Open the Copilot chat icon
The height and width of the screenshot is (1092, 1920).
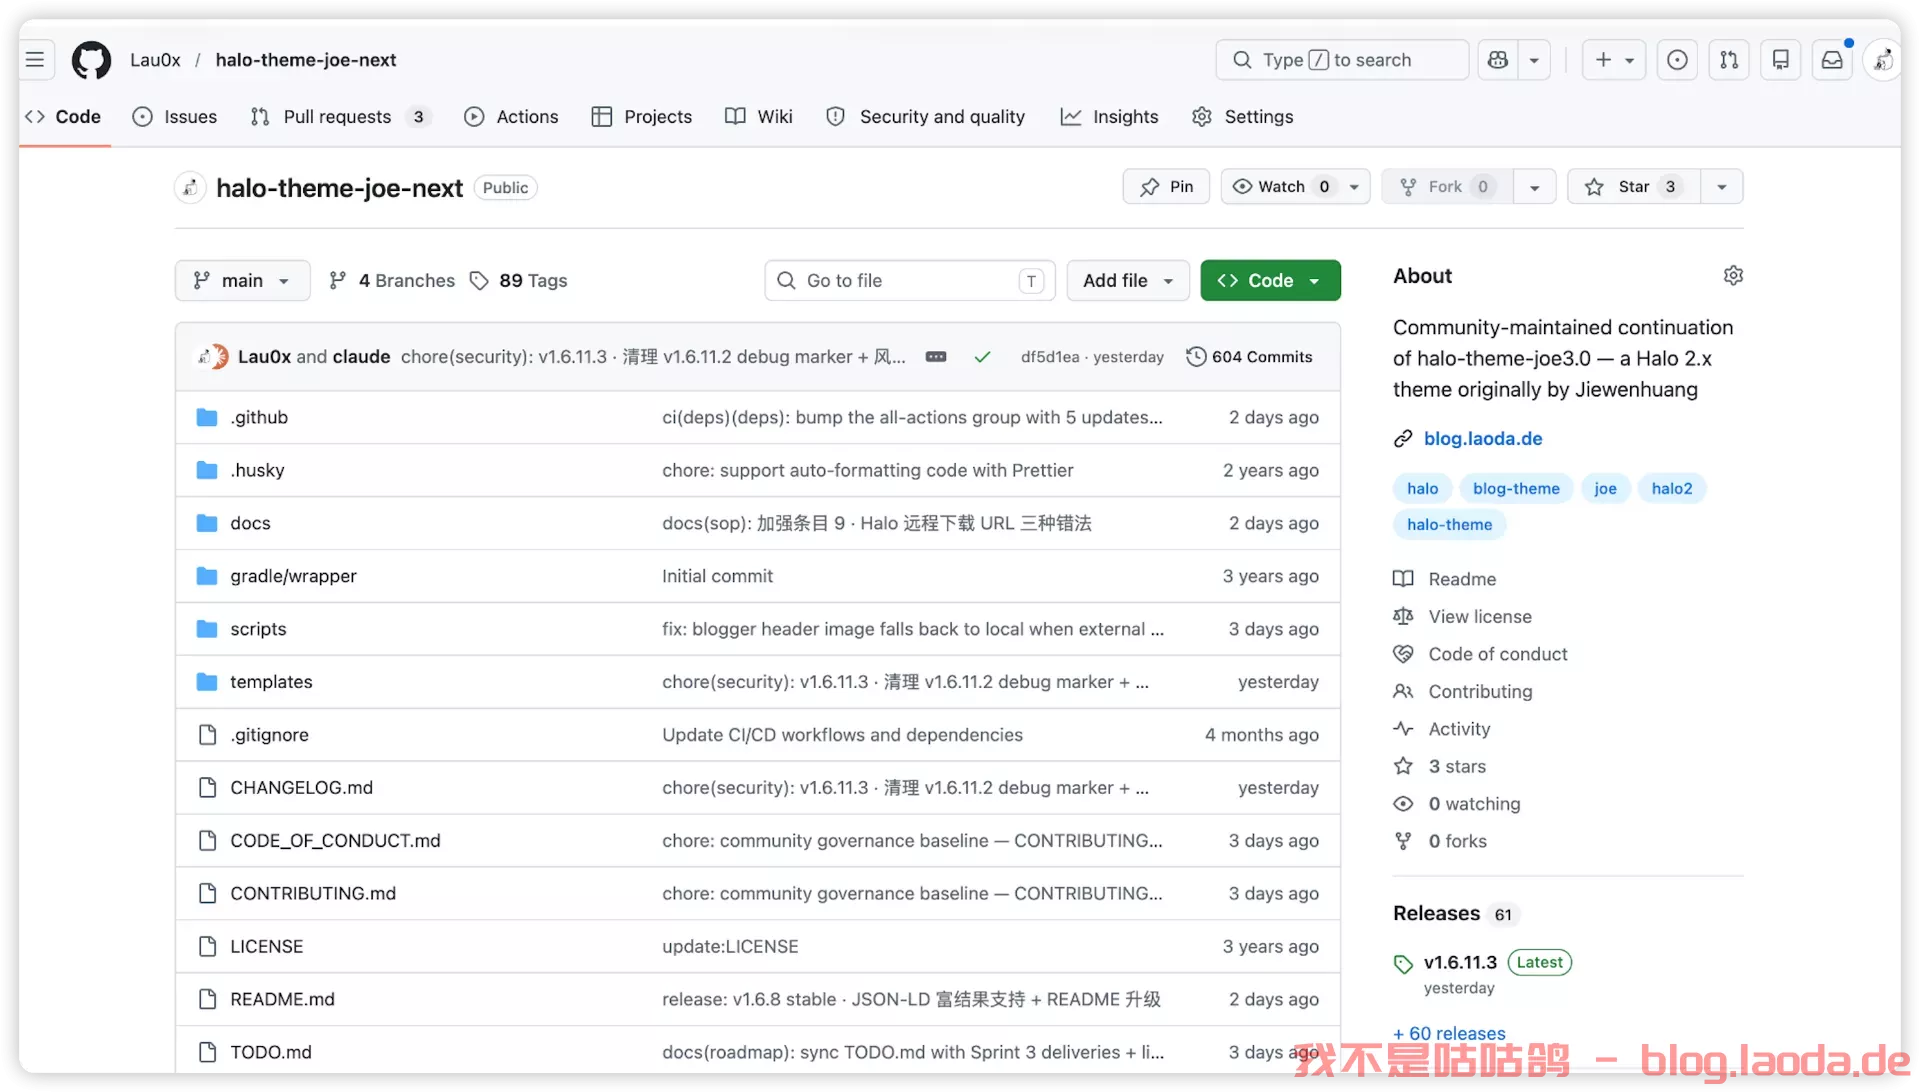[x=1497, y=60]
